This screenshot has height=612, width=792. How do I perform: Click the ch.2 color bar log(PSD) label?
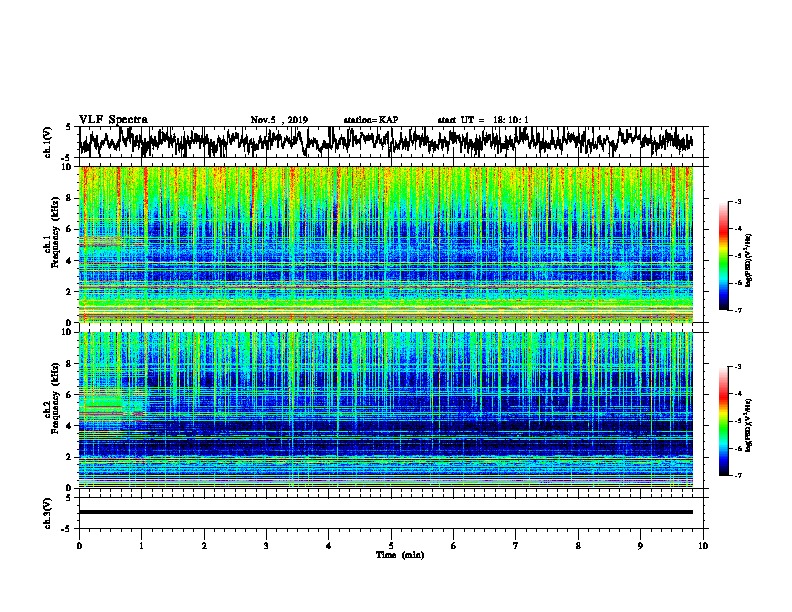[x=749, y=425]
